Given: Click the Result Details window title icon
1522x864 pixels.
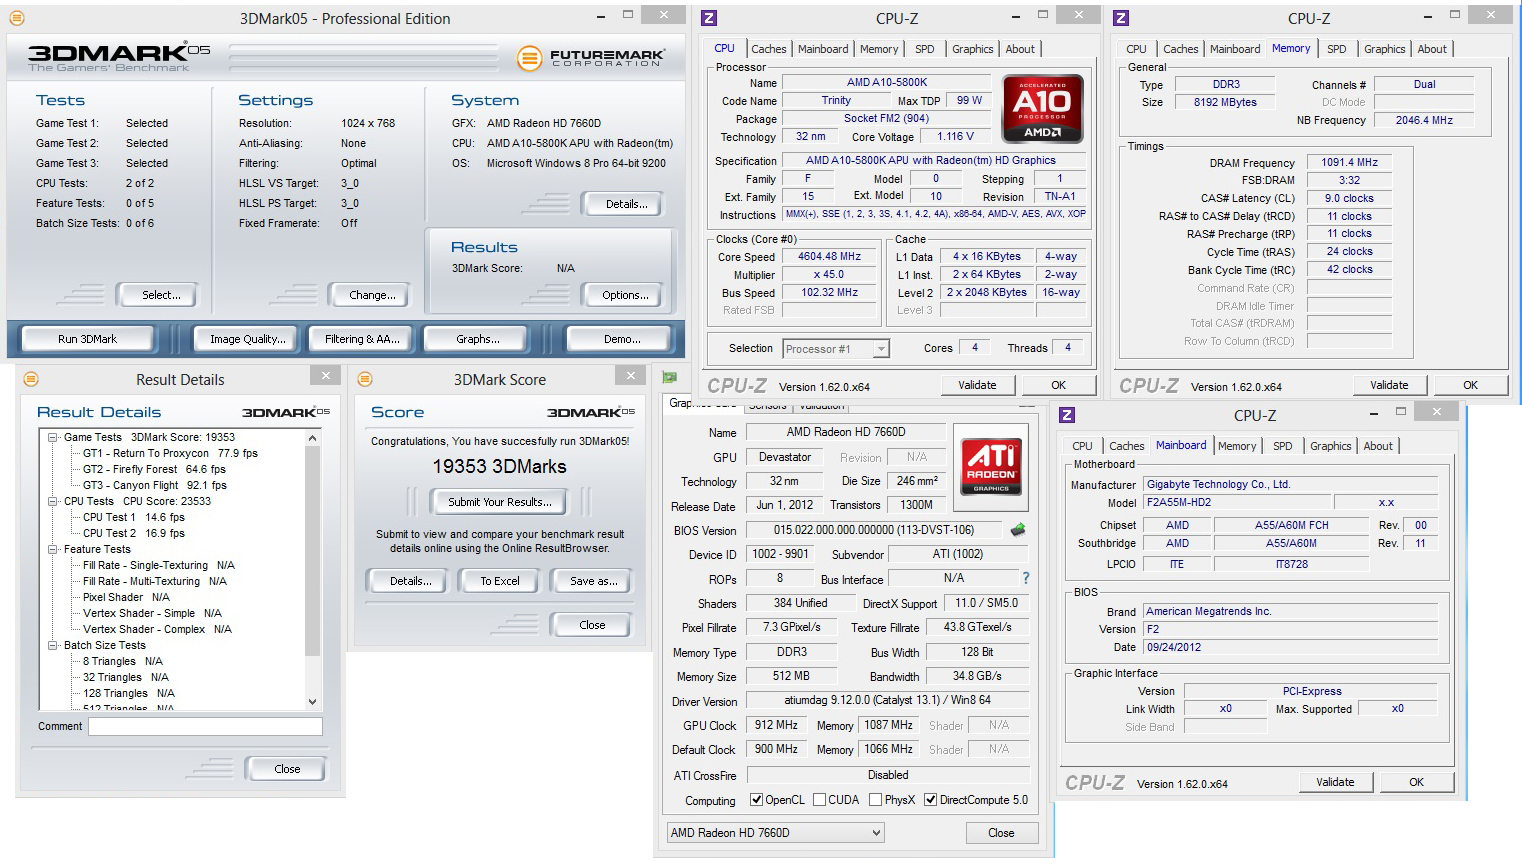Looking at the screenshot, I should coord(31,379).
